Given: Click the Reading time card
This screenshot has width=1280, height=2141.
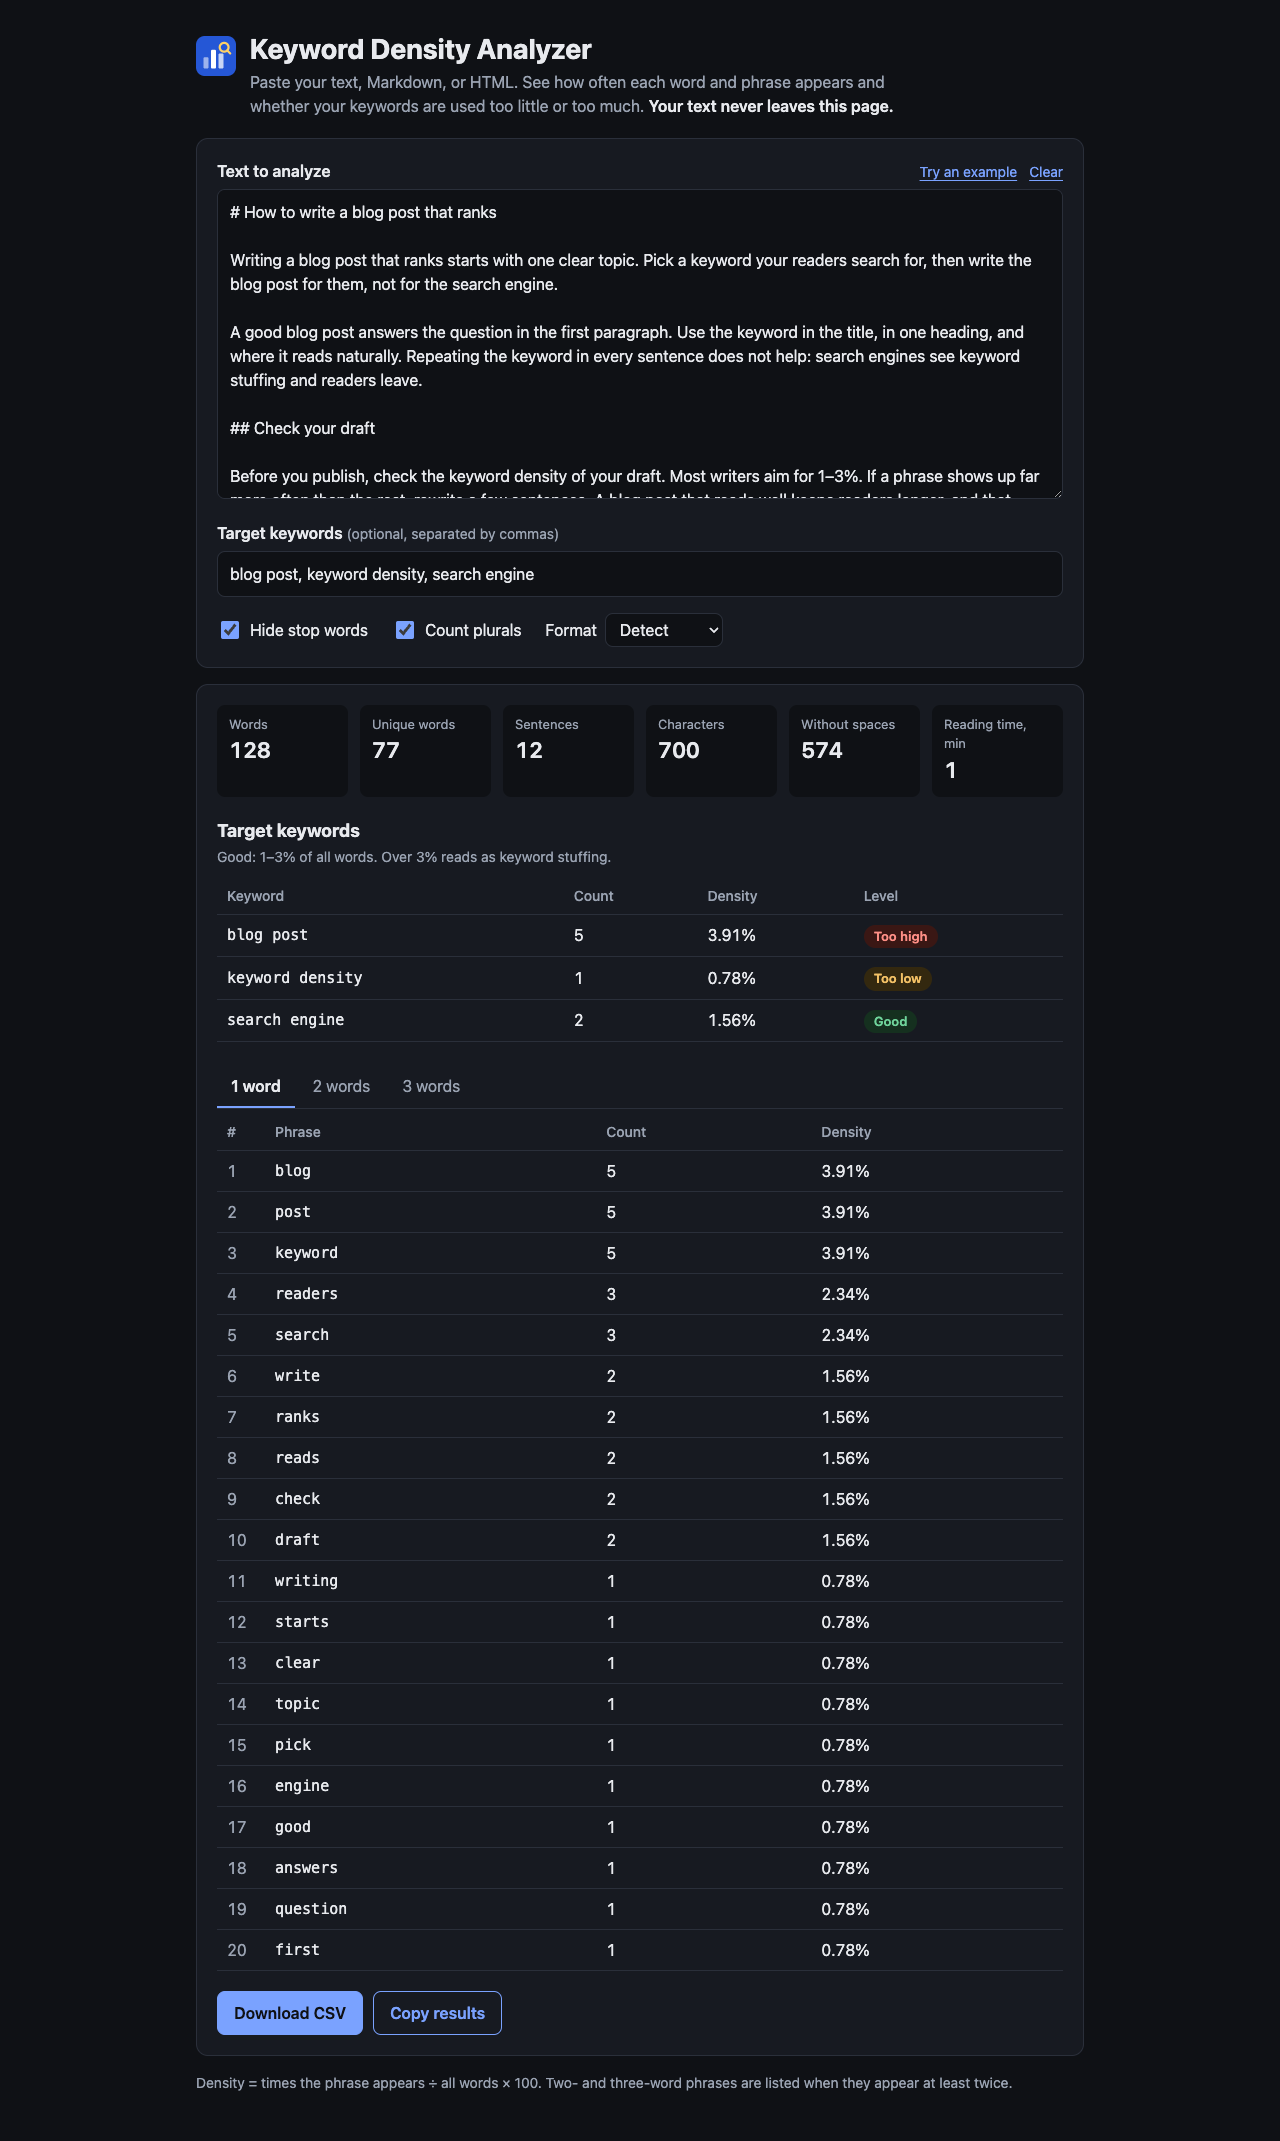Looking at the screenshot, I should (x=997, y=751).
